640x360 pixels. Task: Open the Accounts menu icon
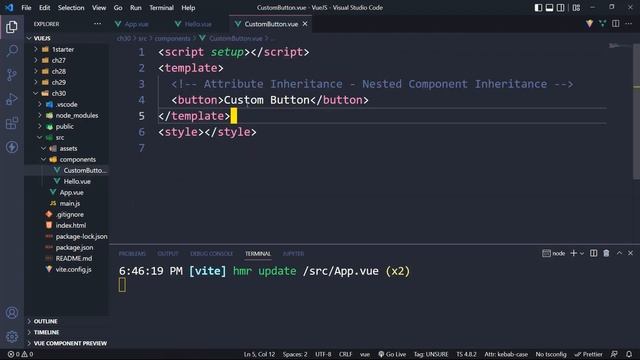pyautogui.click(x=12, y=313)
